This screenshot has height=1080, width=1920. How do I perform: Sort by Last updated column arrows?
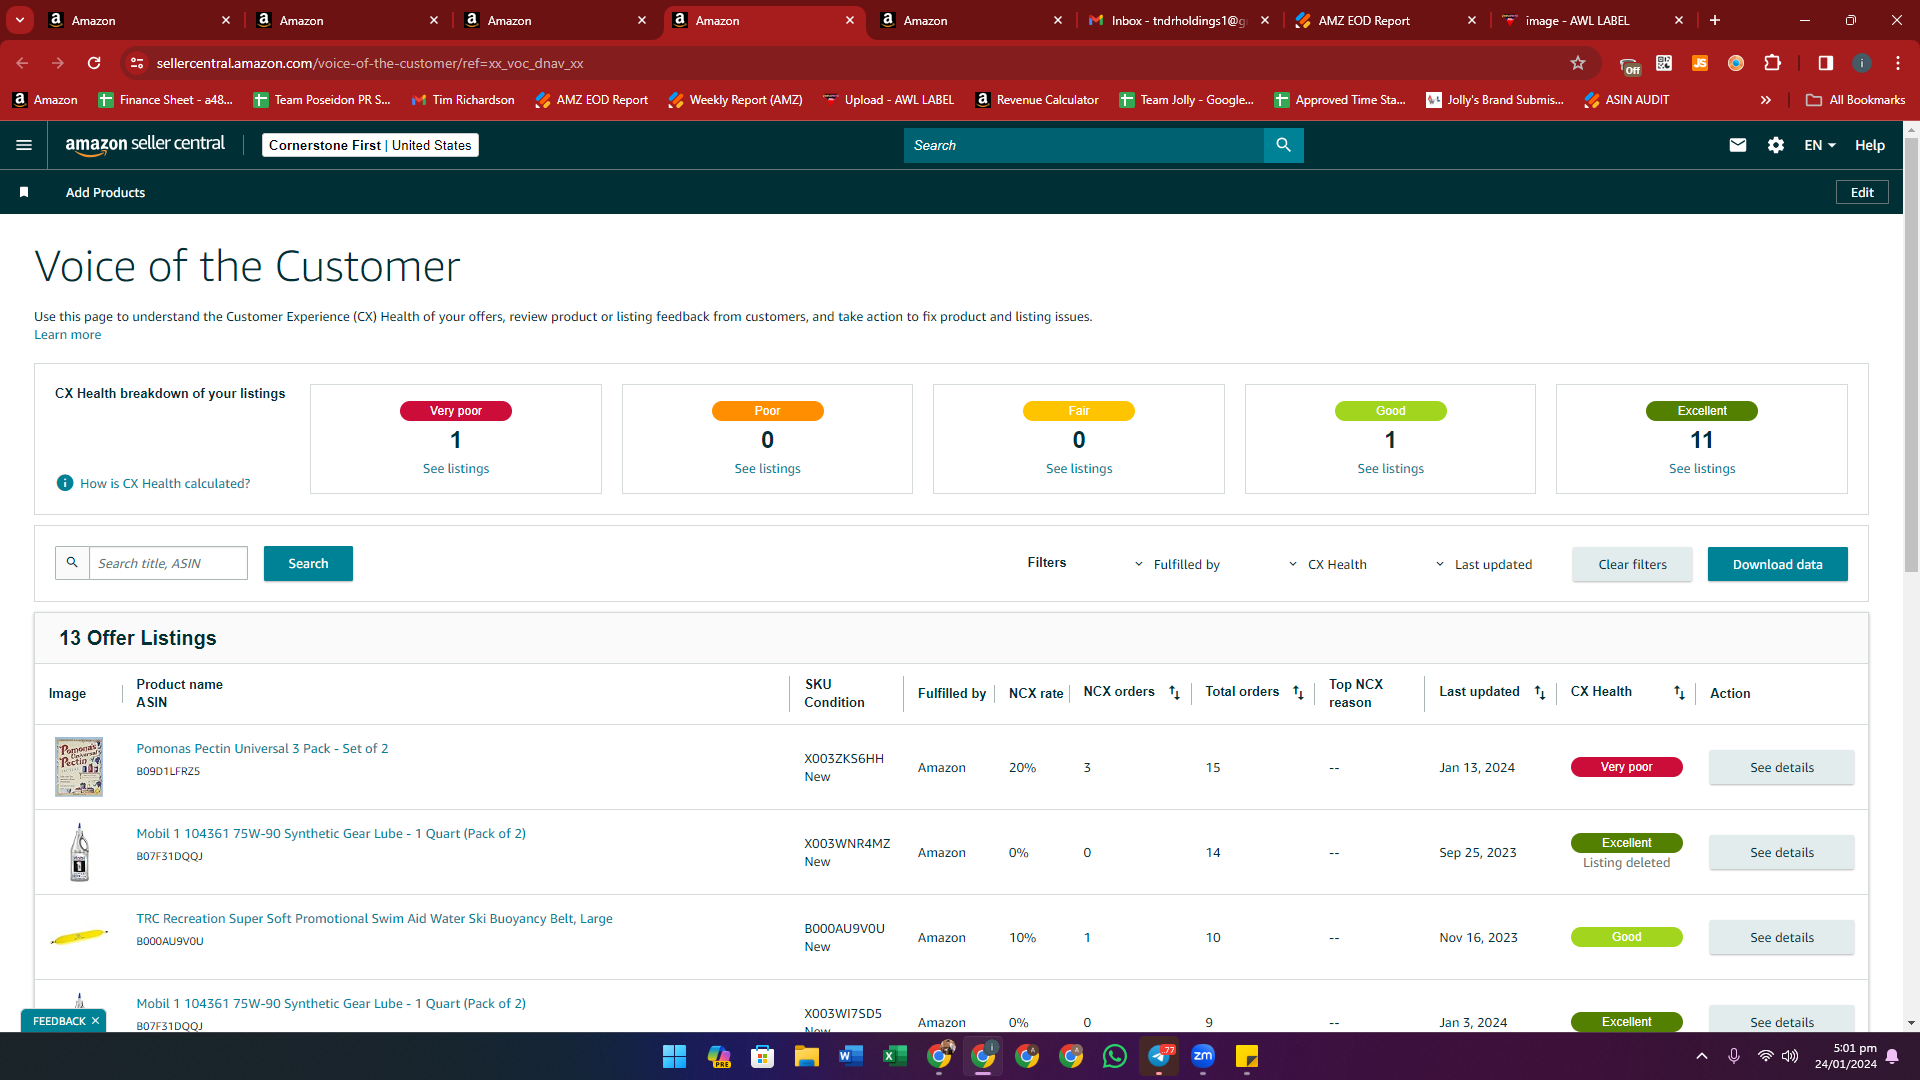1540,692
